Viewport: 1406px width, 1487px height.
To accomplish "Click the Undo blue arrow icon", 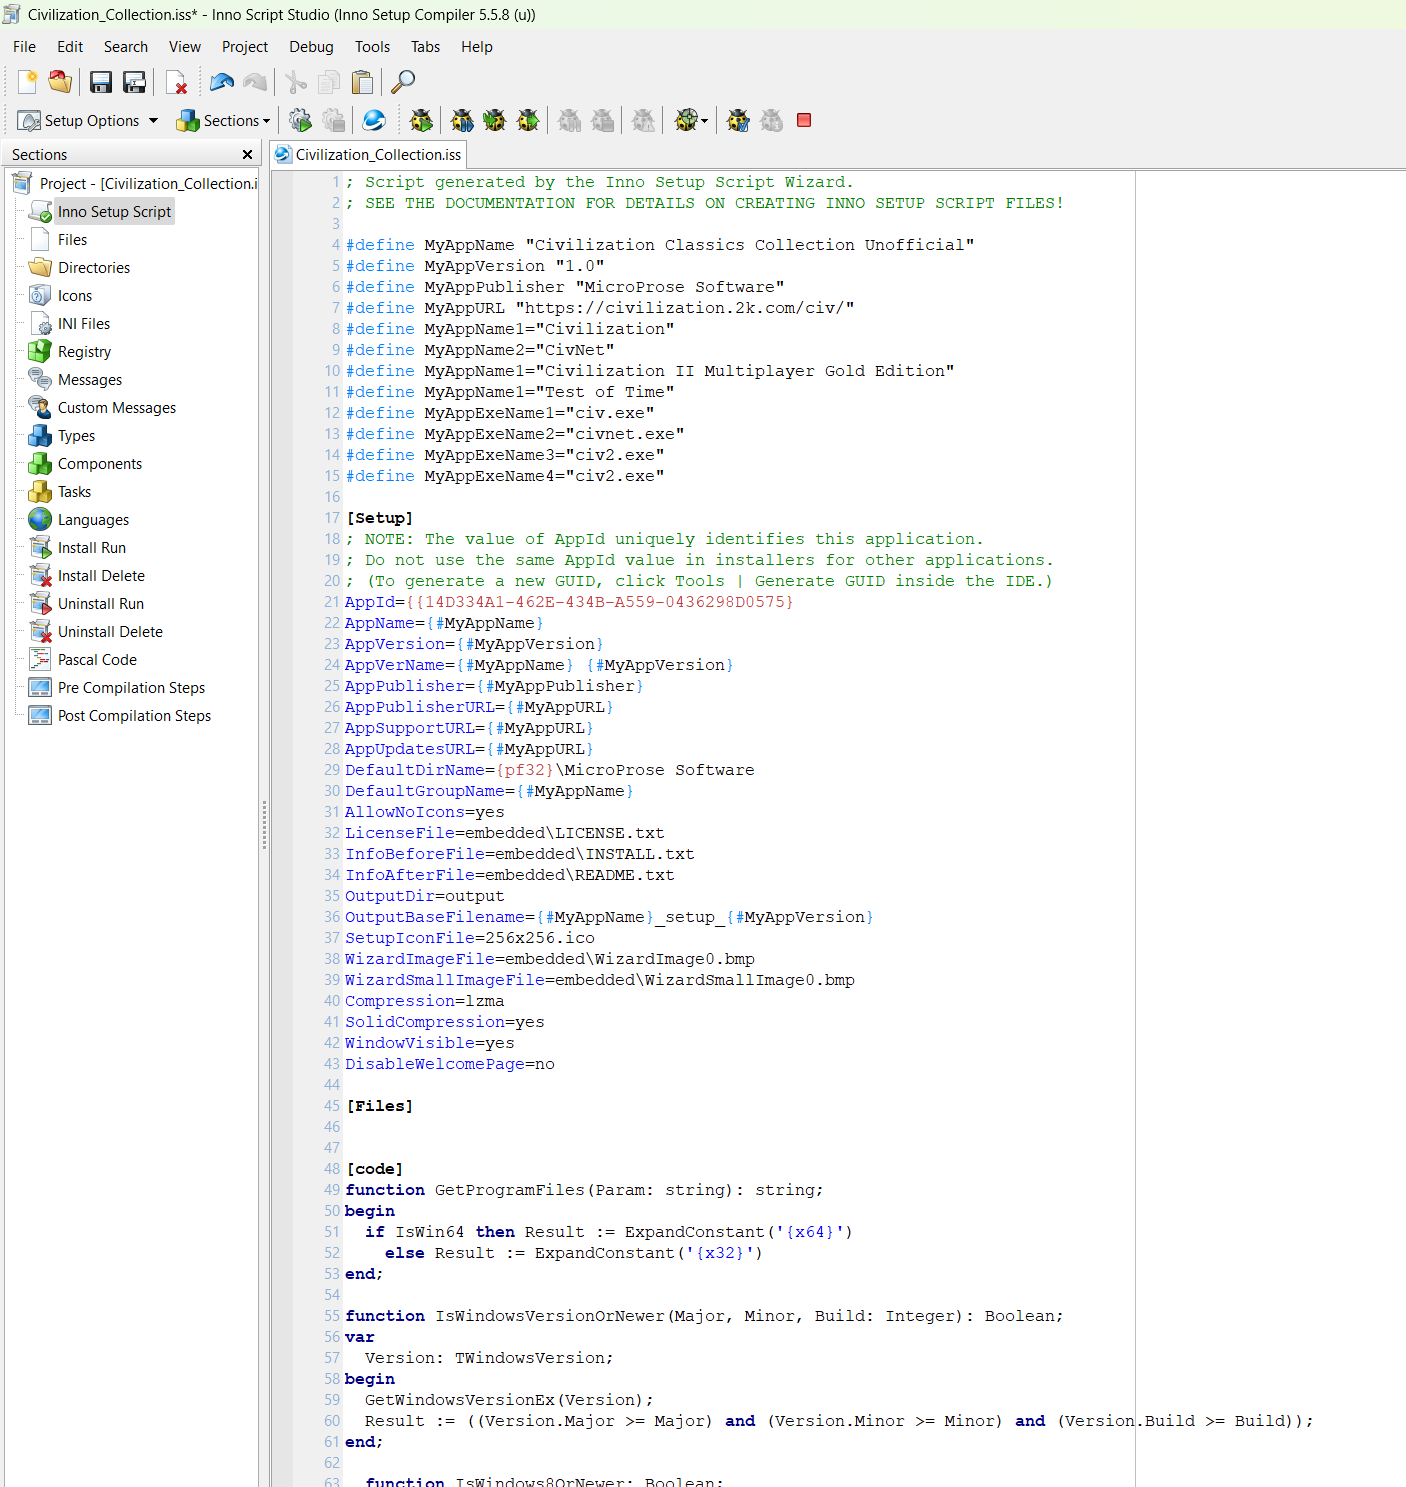I will tap(222, 82).
